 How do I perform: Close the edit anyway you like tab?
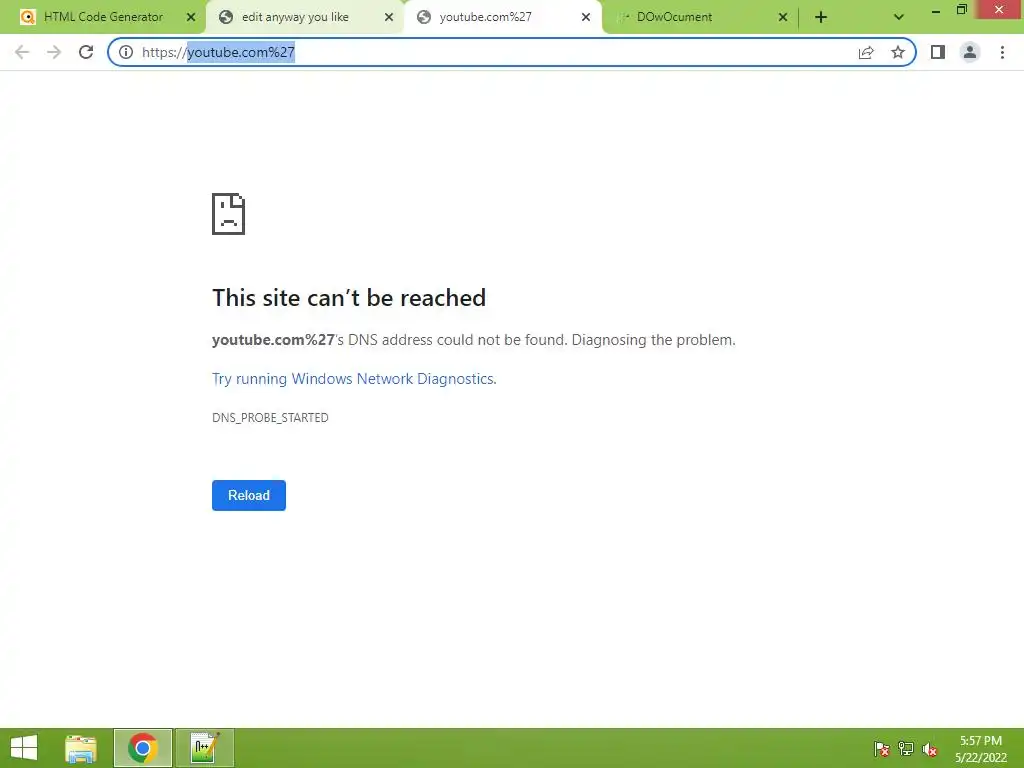click(x=389, y=18)
